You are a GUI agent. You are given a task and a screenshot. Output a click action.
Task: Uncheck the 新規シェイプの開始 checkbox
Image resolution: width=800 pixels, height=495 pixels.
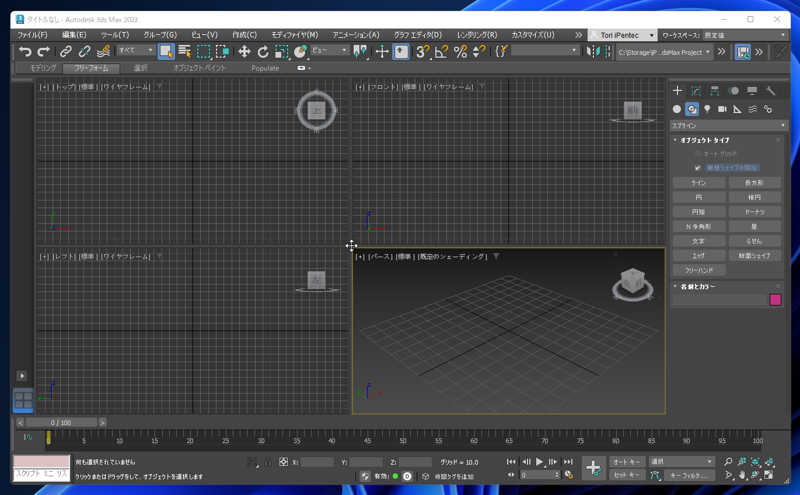pyautogui.click(x=697, y=168)
